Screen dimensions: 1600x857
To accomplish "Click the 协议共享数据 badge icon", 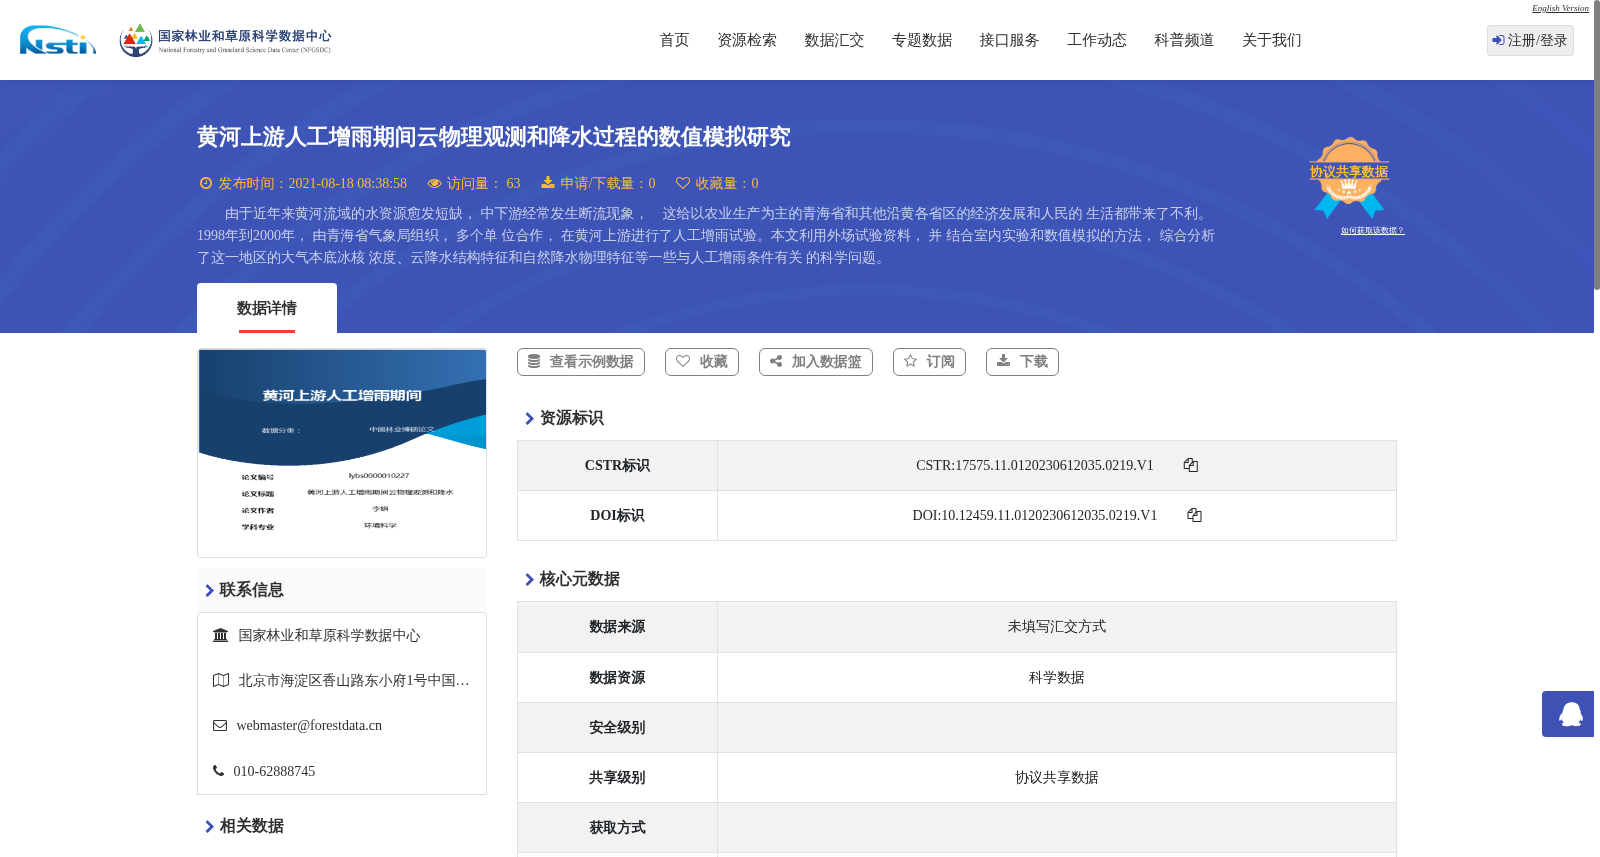I will [x=1349, y=177].
